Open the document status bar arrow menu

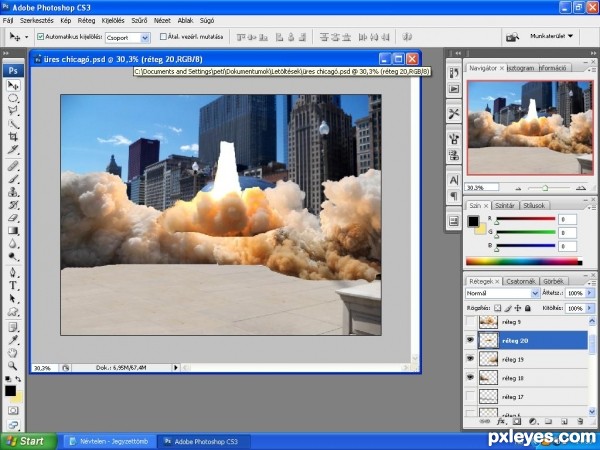176,368
